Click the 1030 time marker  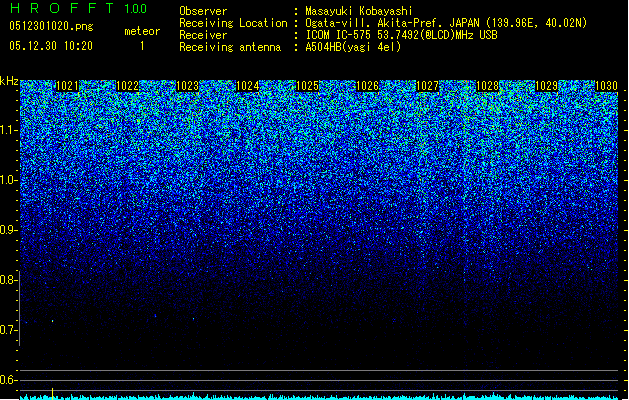pyautogui.click(x=606, y=86)
